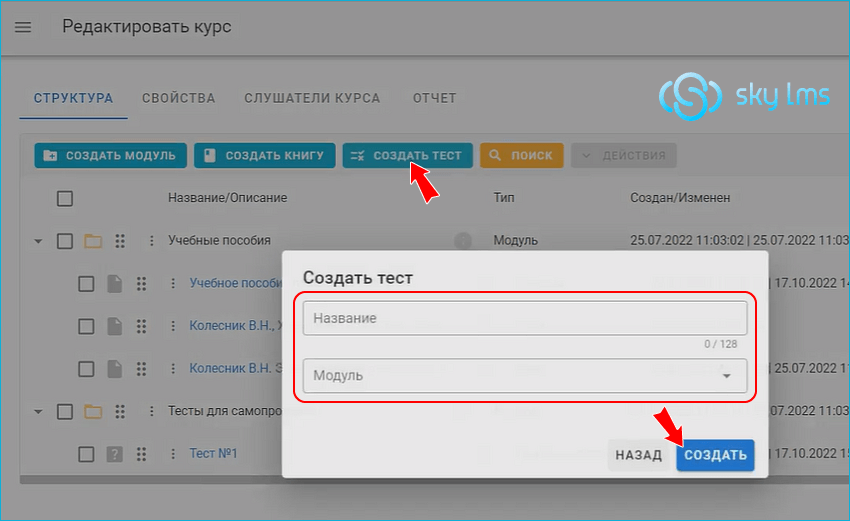850x521 pixels.
Task: Open three-dot menu of Учебное пособие row
Action: coord(172,284)
